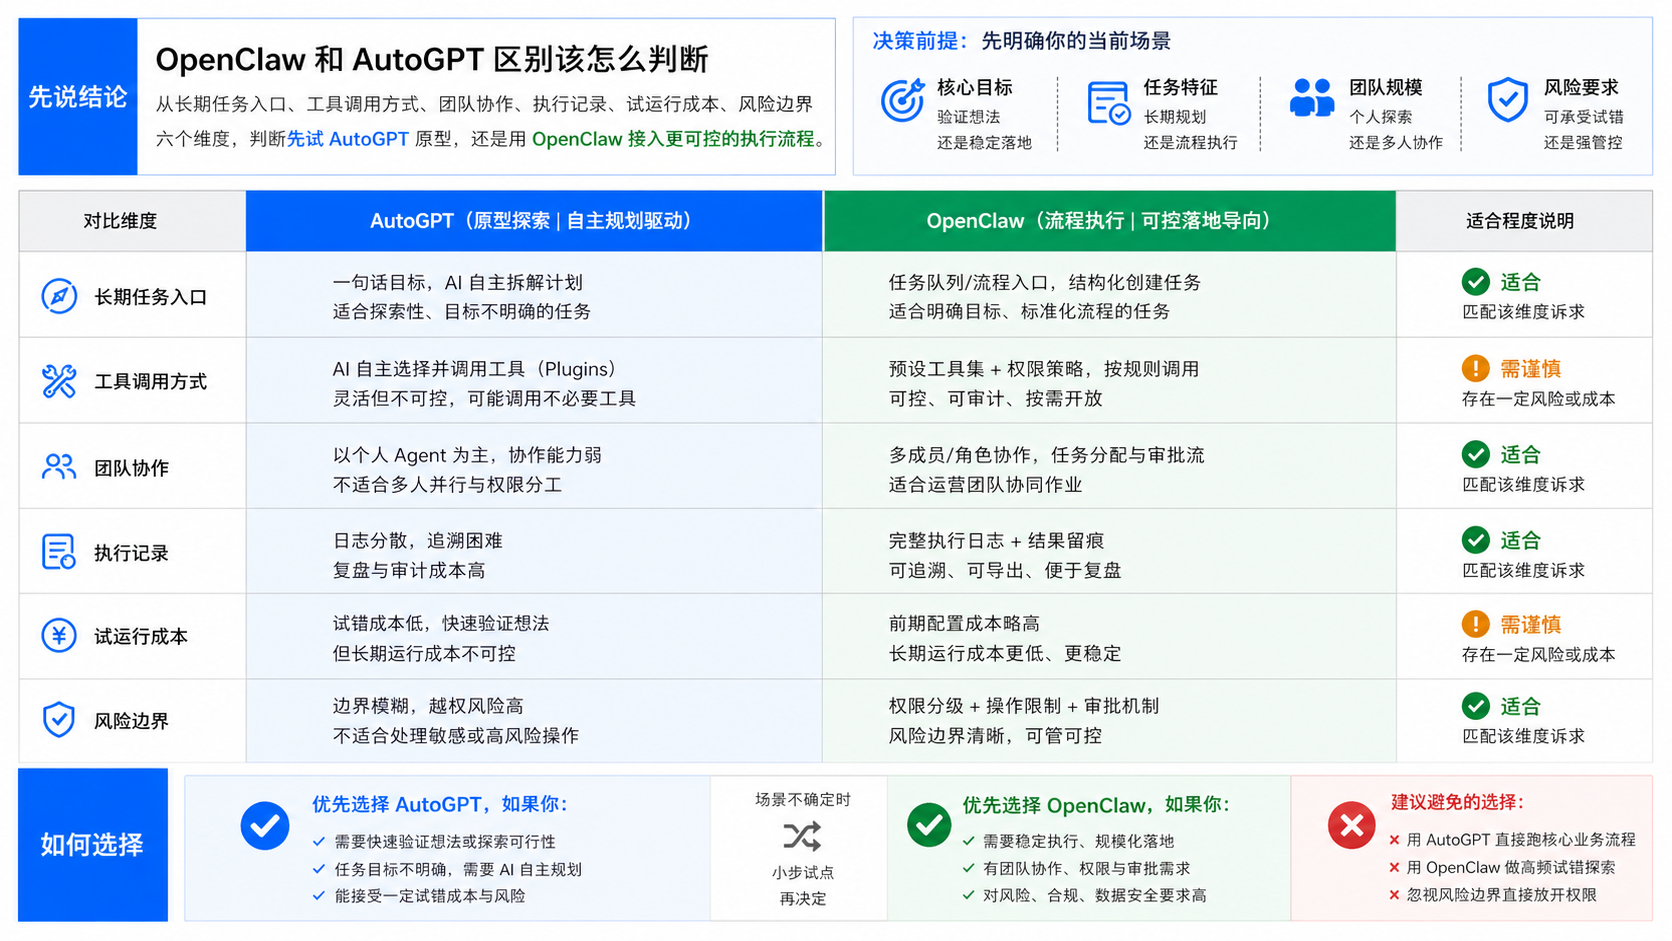
Task: Click green OpenClaw 接入更可控的执行流程 text
Action: pos(673,139)
